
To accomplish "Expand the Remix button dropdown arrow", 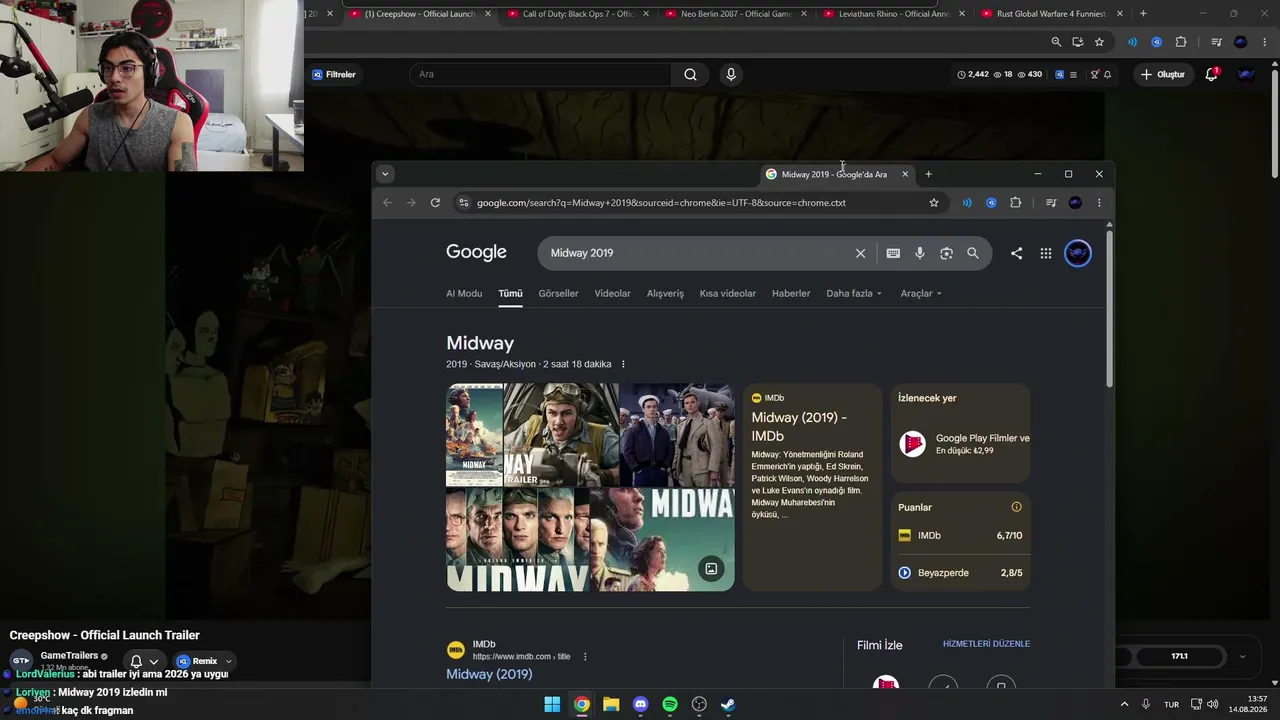I will (229, 661).
